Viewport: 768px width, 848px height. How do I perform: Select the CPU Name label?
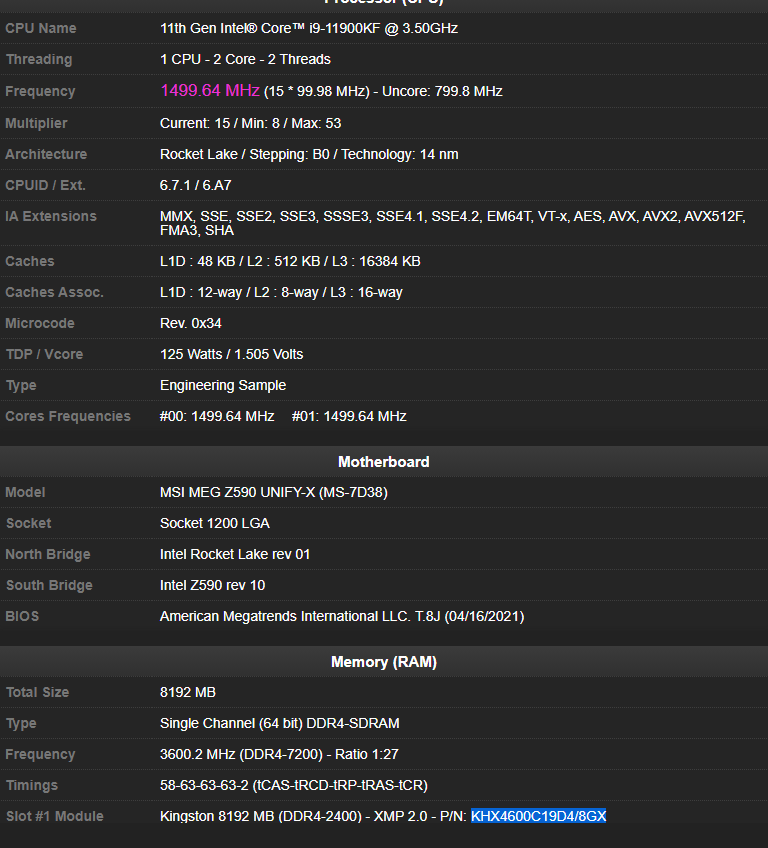41,28
